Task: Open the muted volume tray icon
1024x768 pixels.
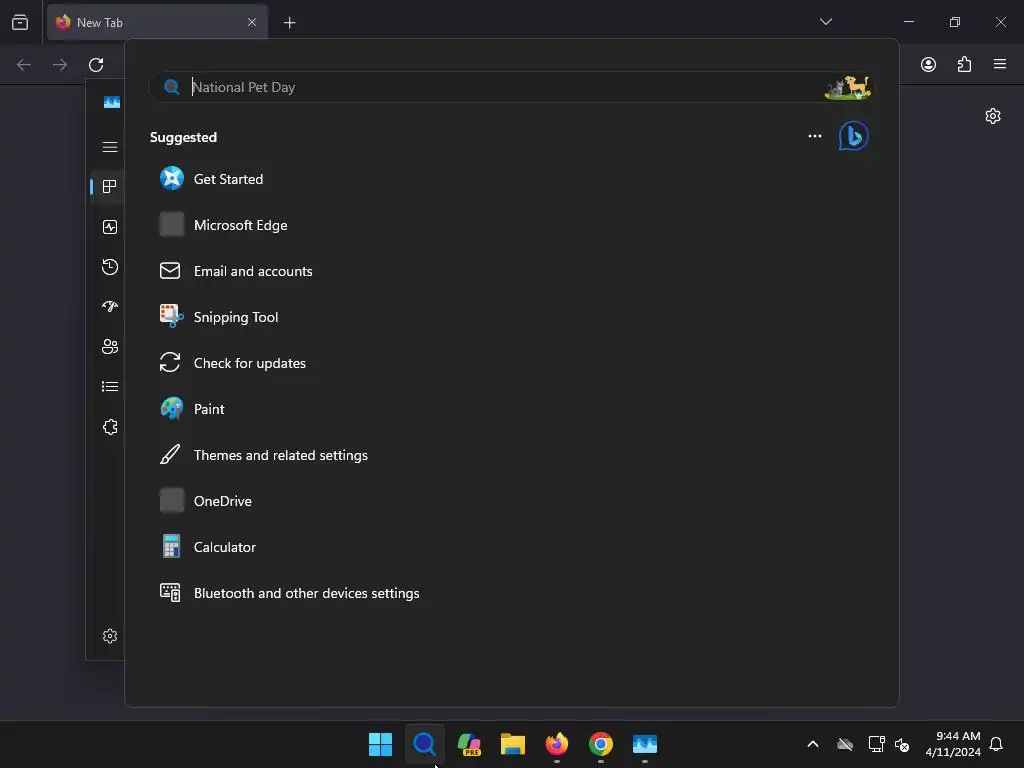Action: [x=903, y=744]
